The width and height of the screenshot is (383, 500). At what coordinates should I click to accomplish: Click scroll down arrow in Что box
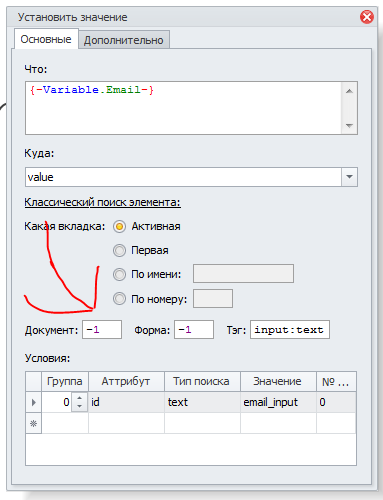click(349, 125)
